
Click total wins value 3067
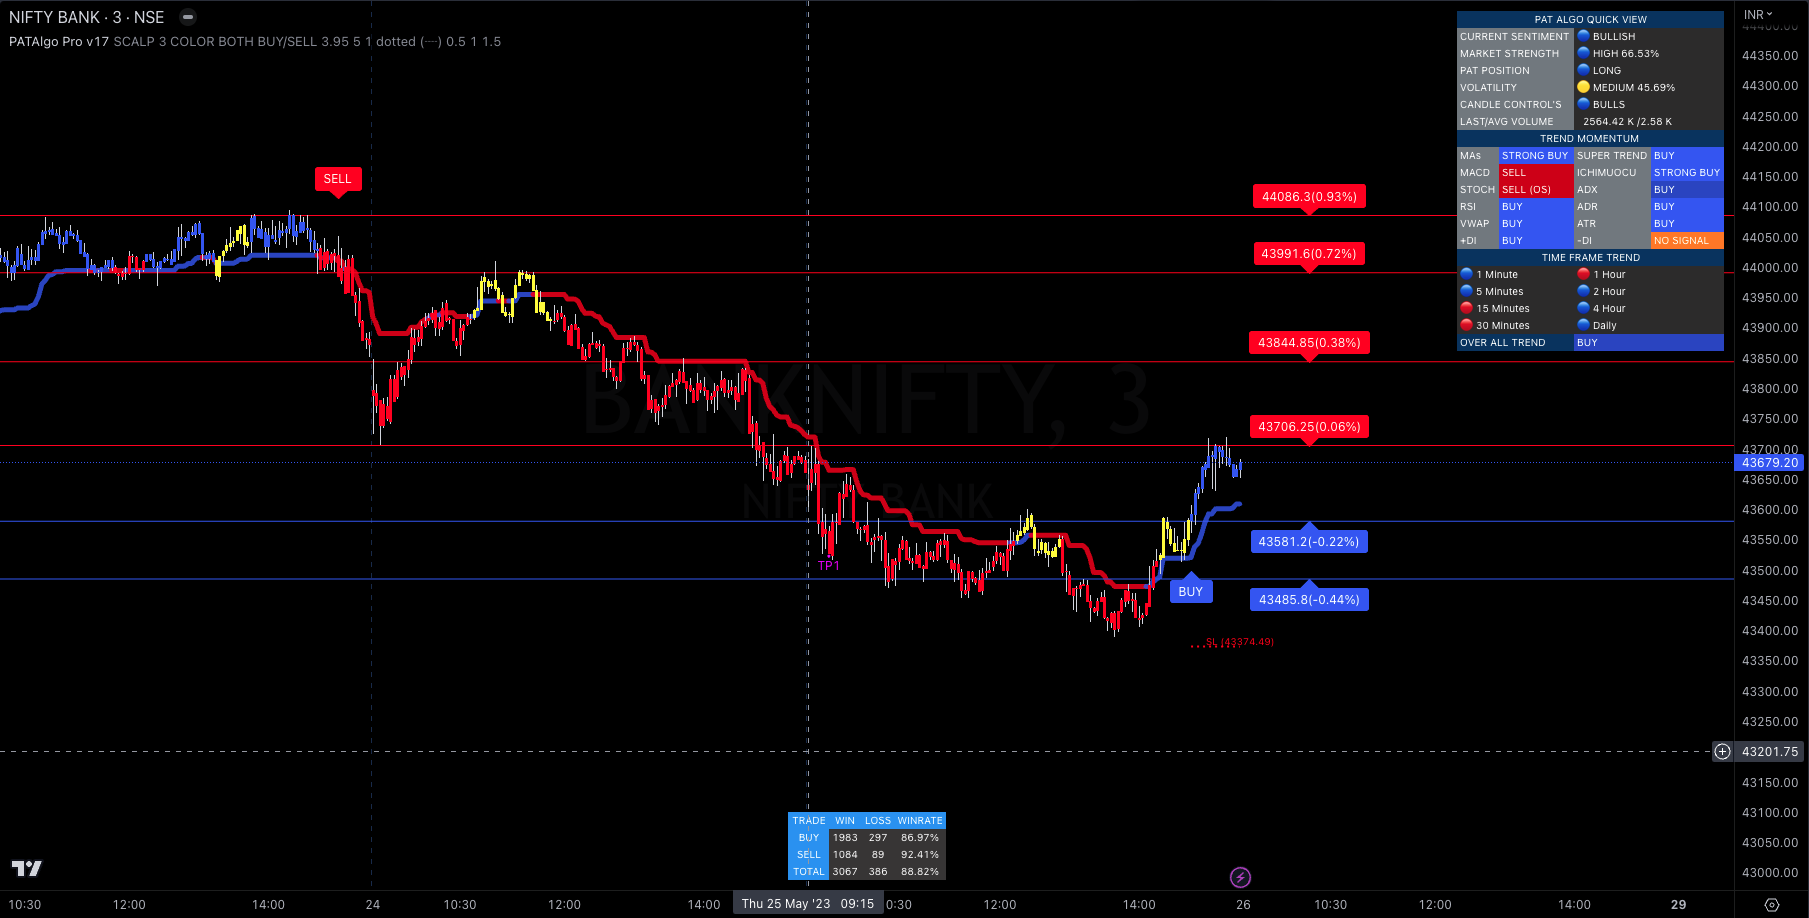point(845,871)
